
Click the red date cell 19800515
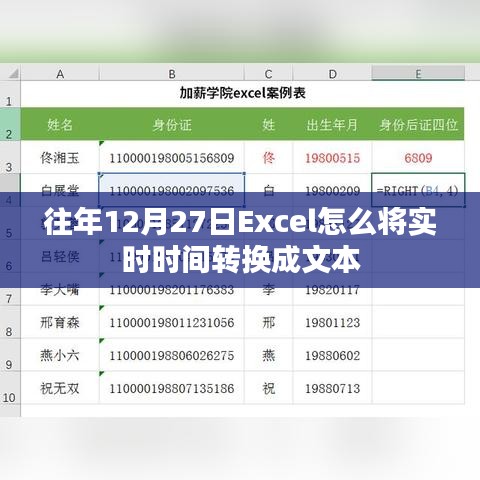[x=332, y=157]
